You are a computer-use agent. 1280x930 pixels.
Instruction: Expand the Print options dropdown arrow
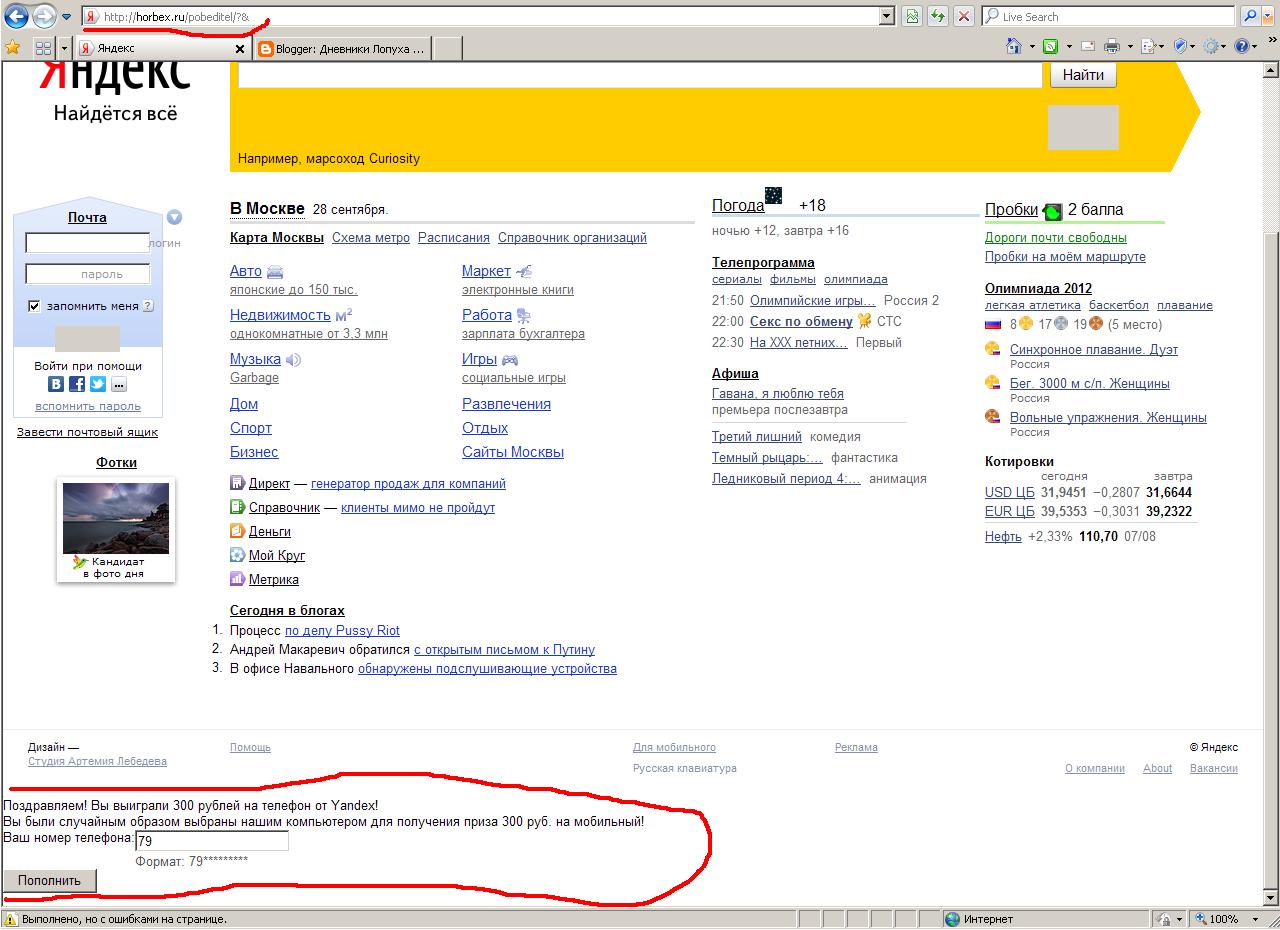coord(1130,47)
